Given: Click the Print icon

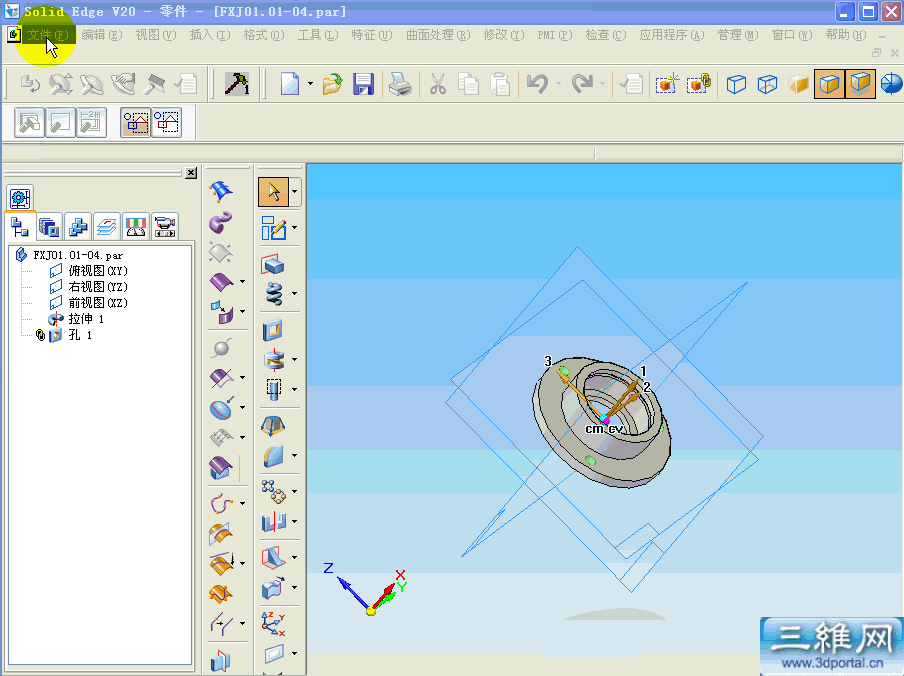Looking at the screenshot, I should point(400,84).
